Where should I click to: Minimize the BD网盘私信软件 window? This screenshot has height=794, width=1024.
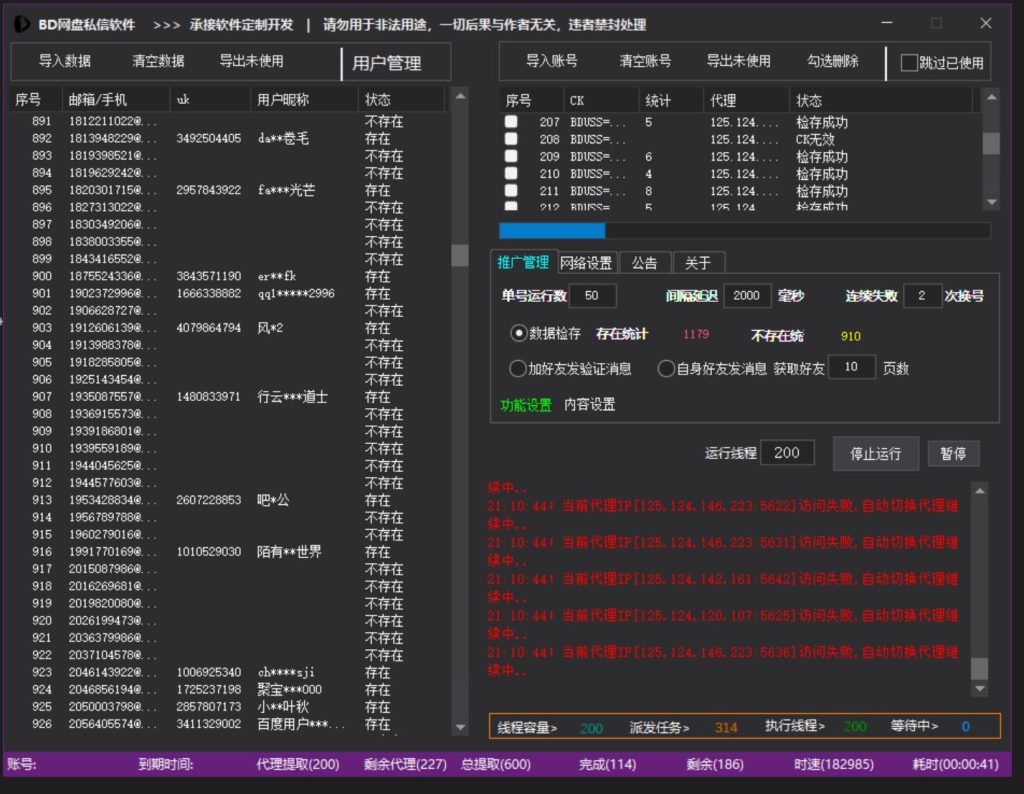click(888, 23)
